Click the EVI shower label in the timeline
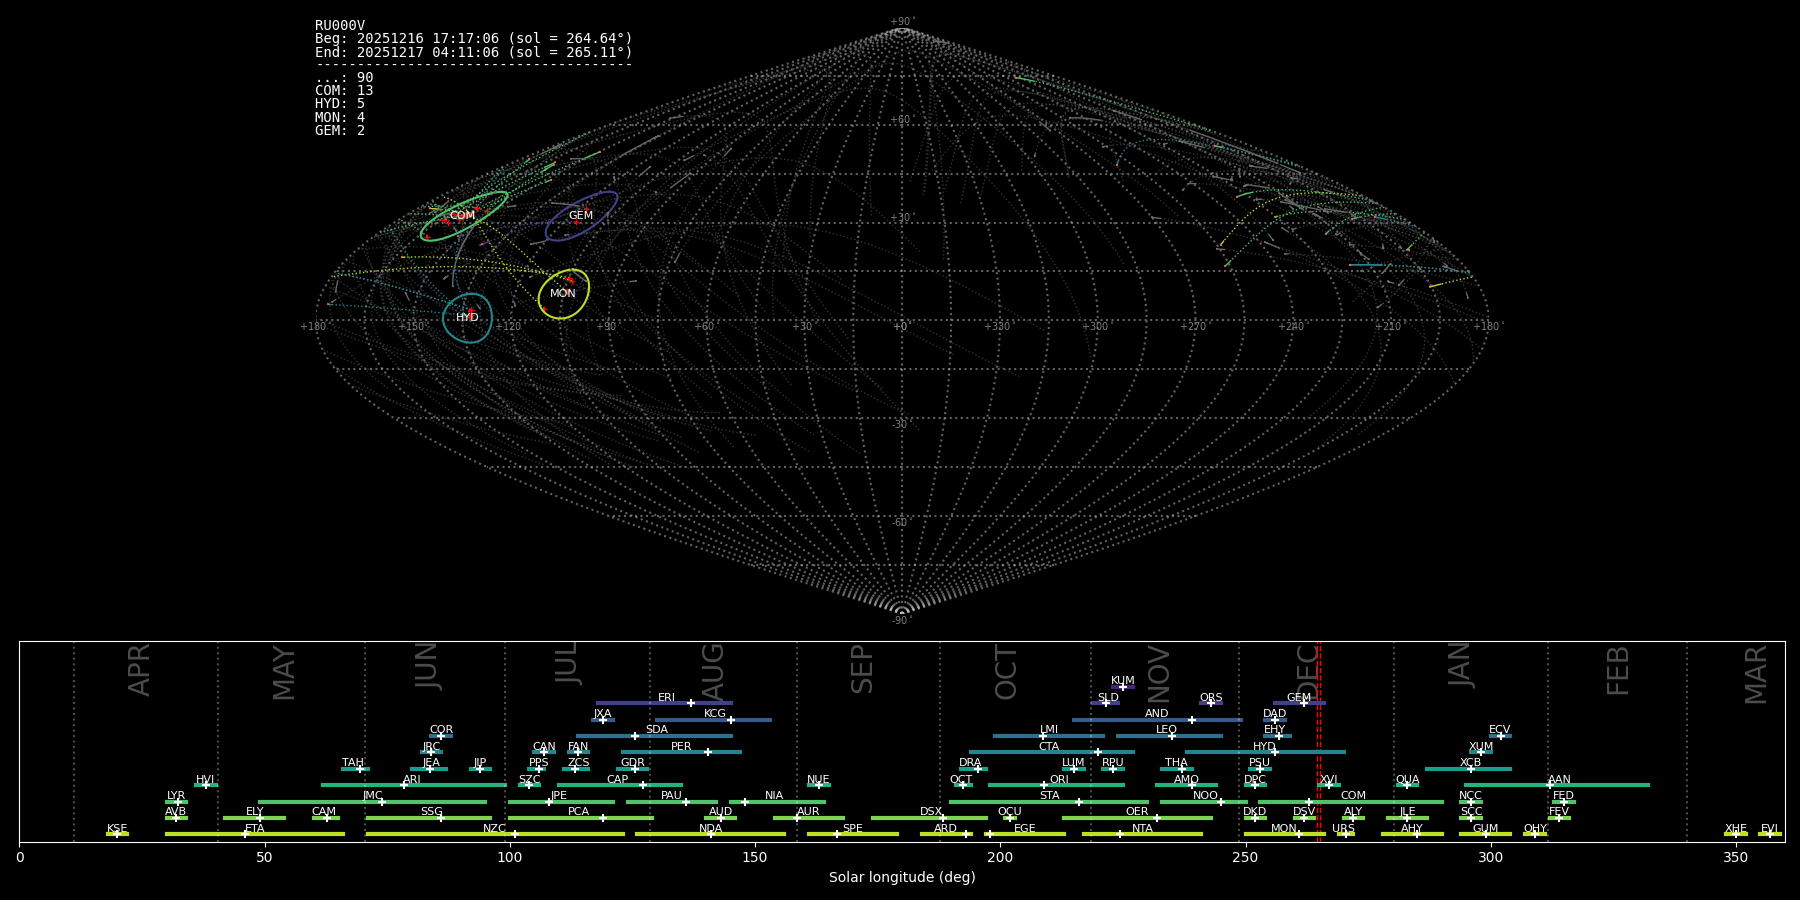The image size is (1800, 900). [x=1769, y=829]
